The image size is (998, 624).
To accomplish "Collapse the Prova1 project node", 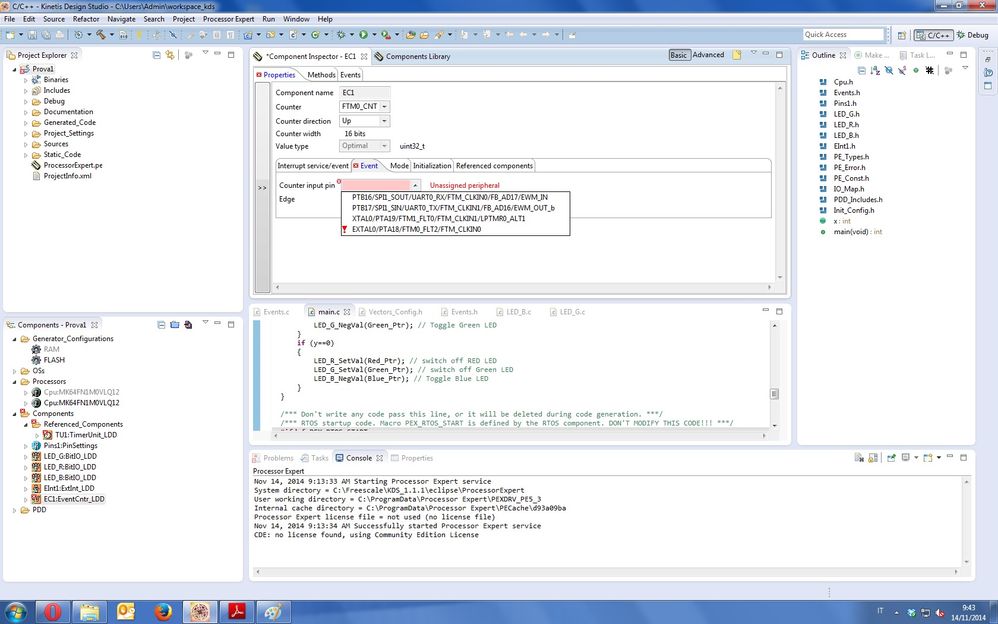I will [15, 69].
